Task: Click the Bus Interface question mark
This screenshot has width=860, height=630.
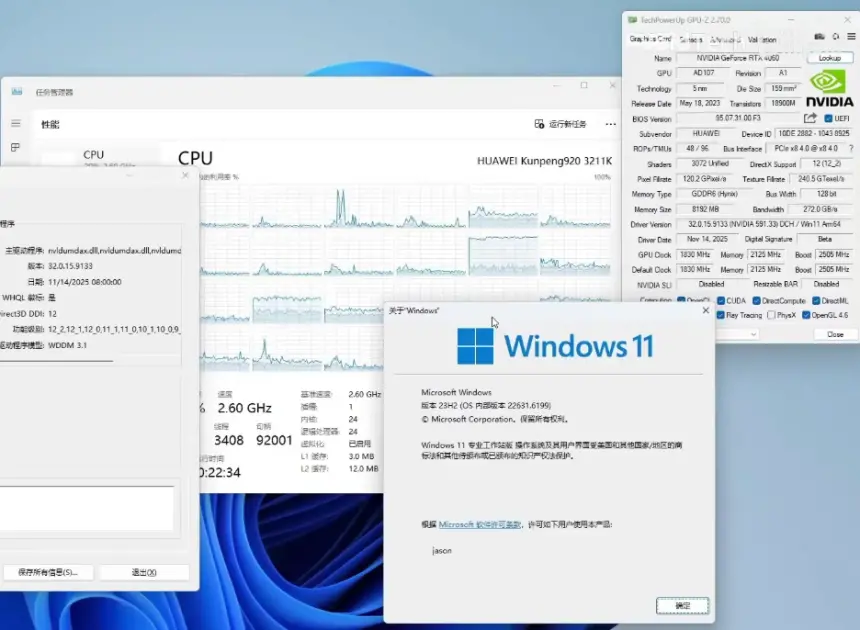Action: [851, 149]
